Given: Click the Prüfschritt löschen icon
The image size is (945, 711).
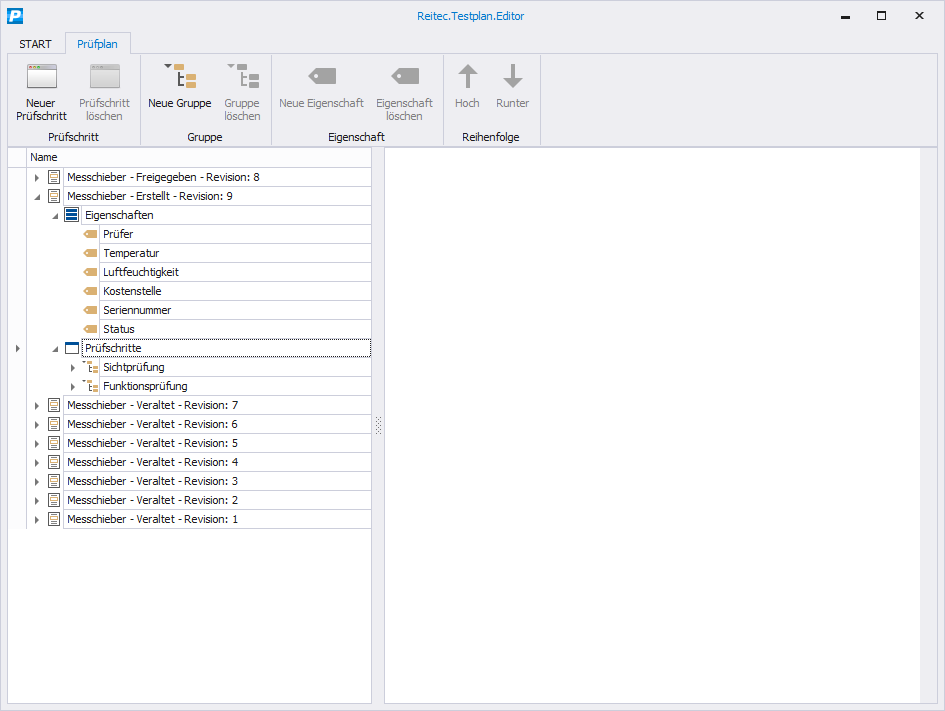Looking at the screenshot, I should coord(104,78).
